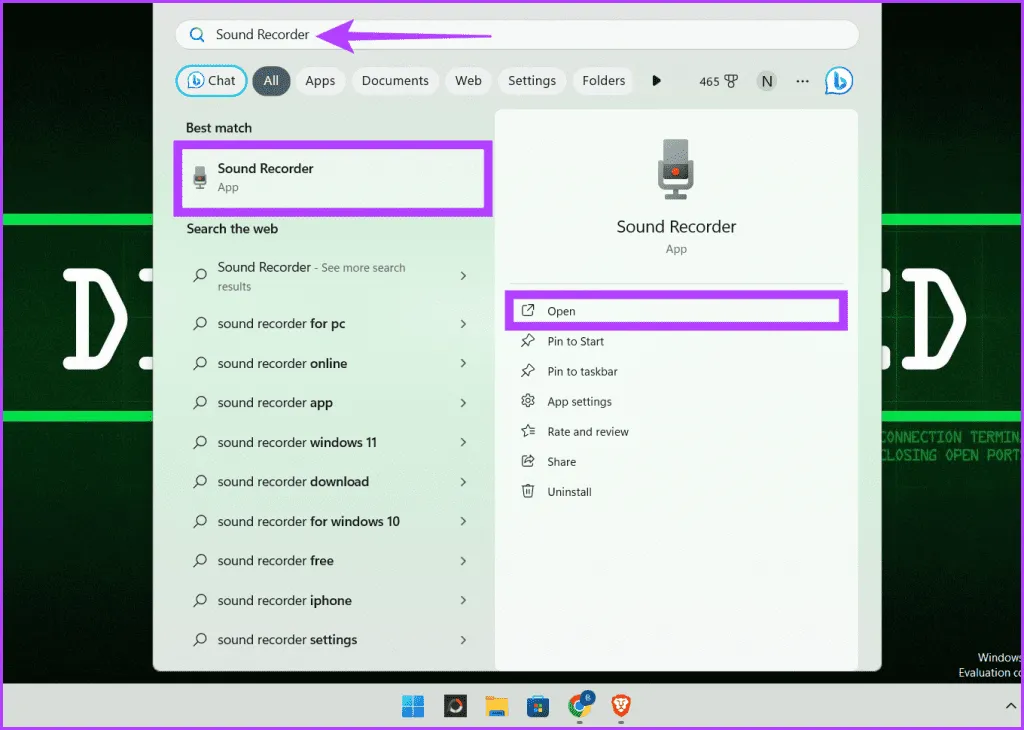This screenshot has width=1024, height=730.
Task: Click the Windows Start button on taskbar
Action: (413, 707)
